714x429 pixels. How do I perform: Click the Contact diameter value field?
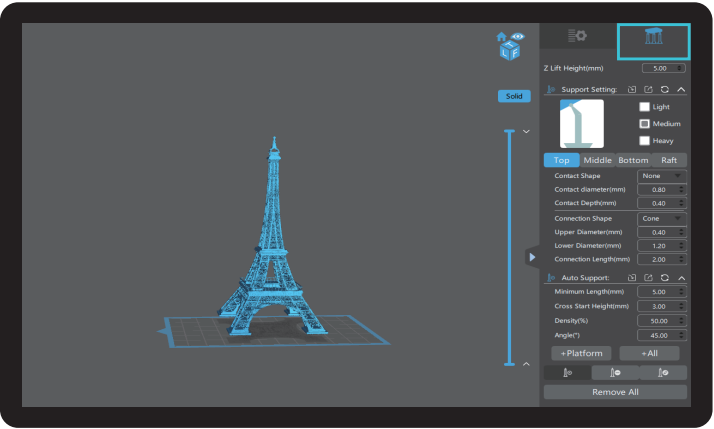point(662,189)
